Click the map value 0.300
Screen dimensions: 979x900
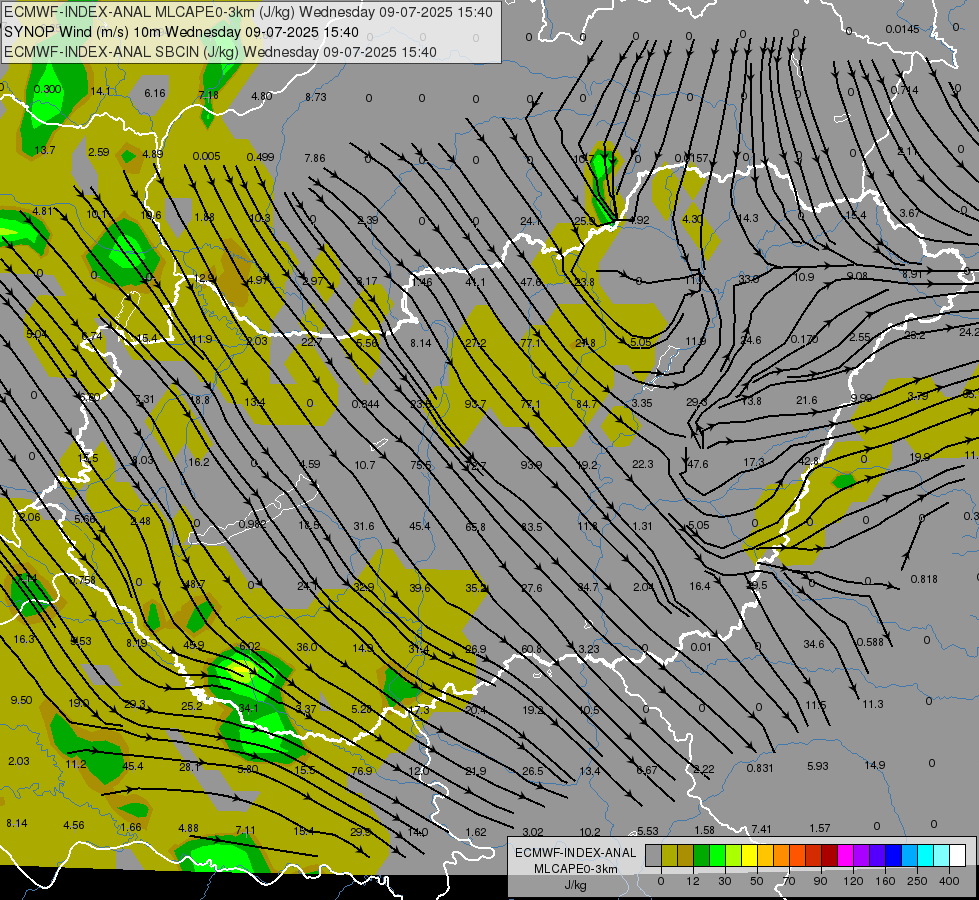click(47, 89)
